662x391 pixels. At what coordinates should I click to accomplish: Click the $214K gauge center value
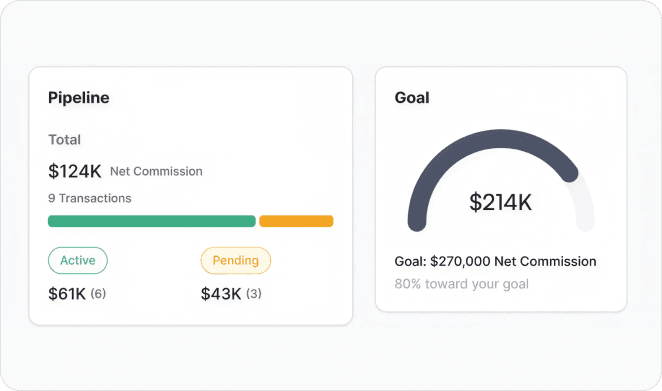tap(501, 202)
